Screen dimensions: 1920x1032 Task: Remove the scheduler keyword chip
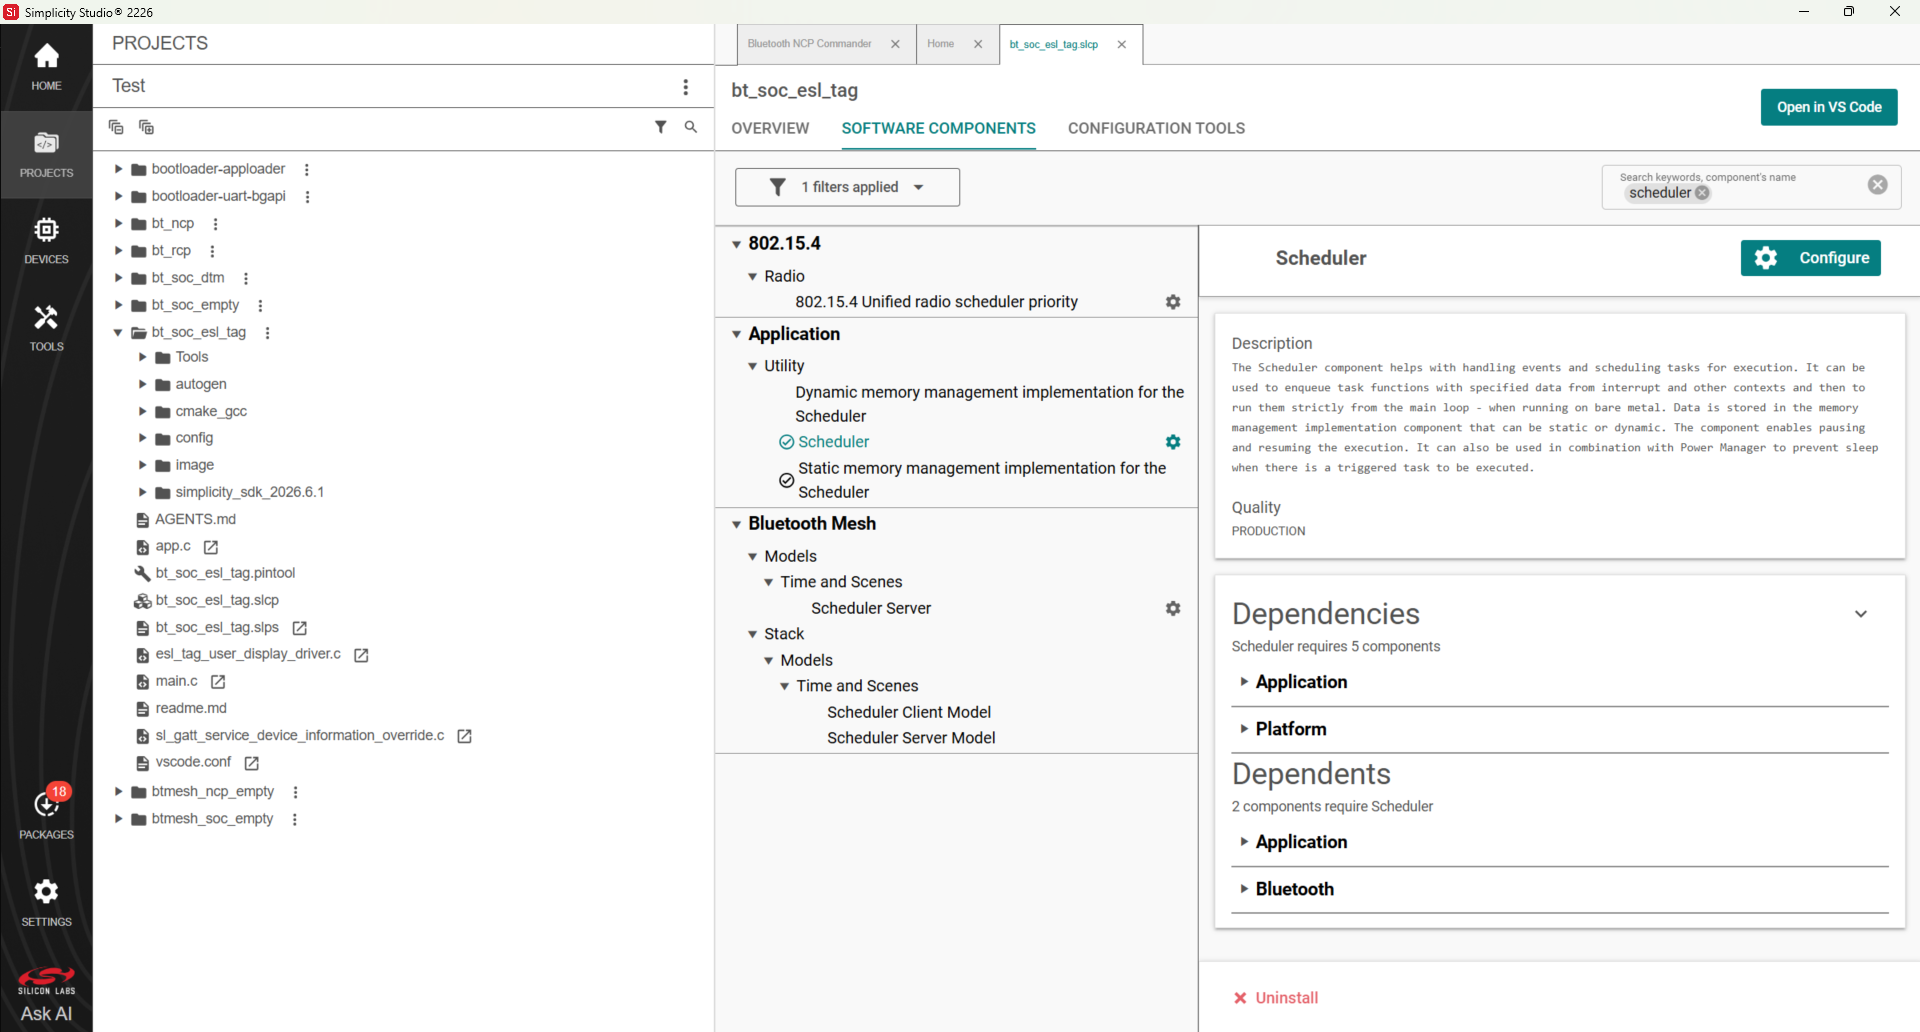(x=1702, y=193)
